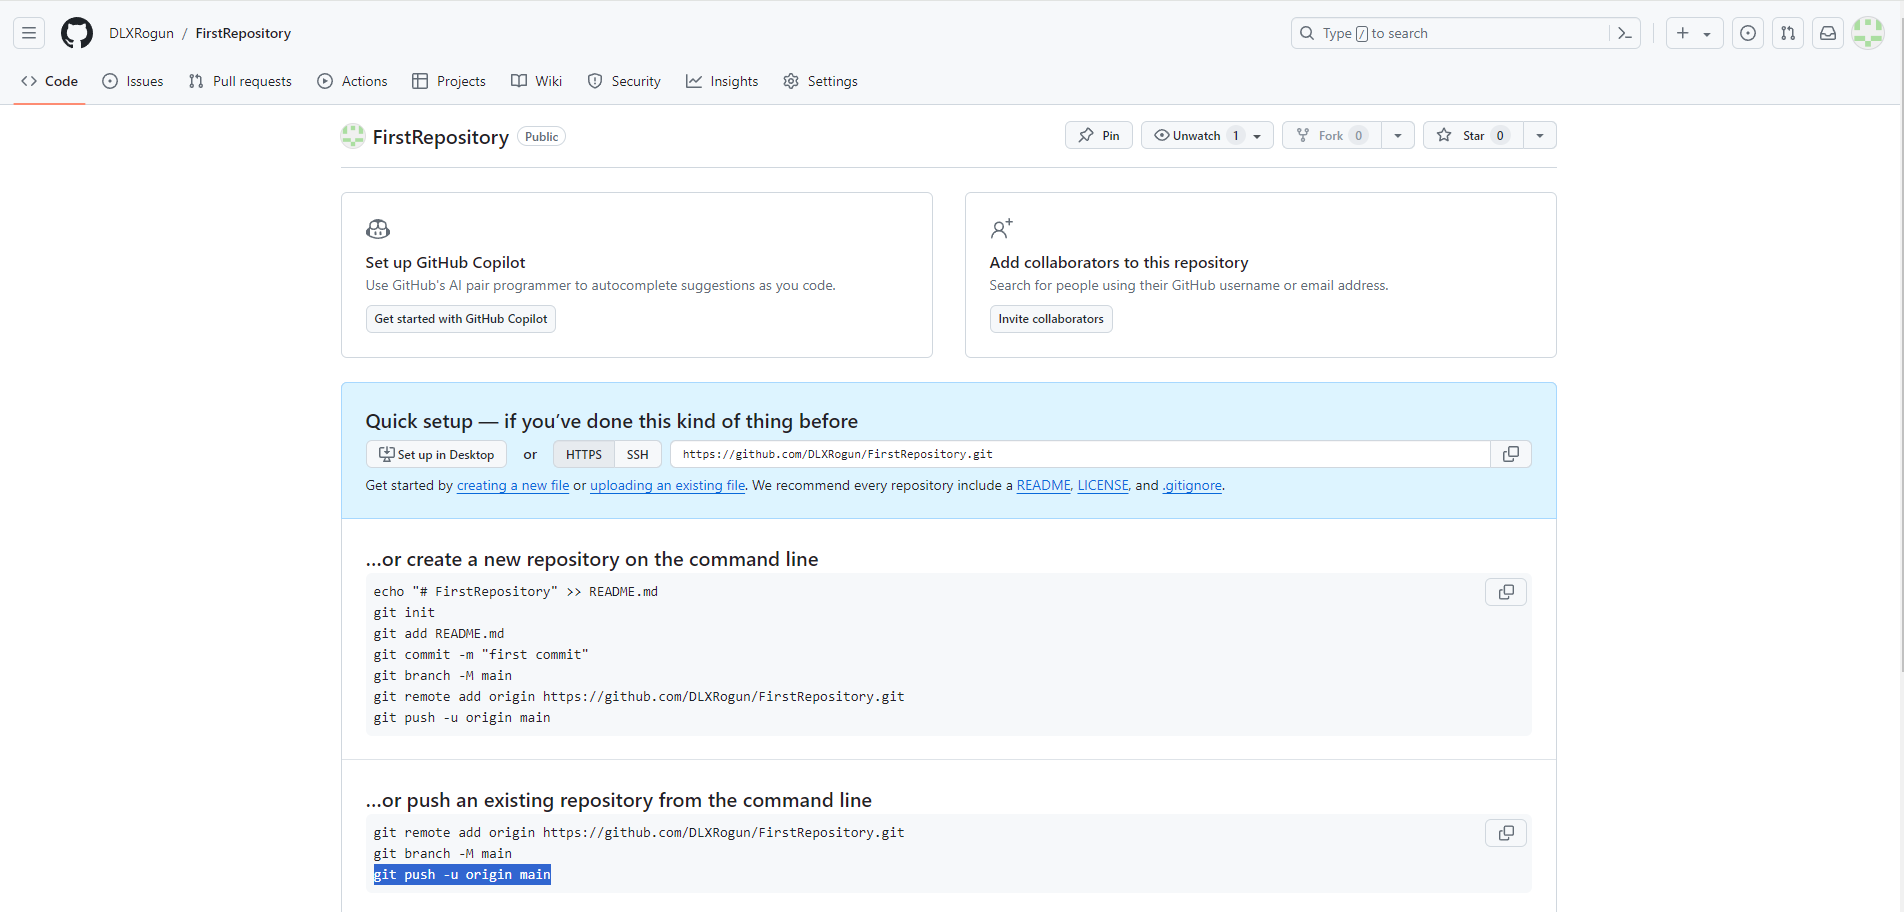Click the Public visibility badge
Viewport: 1904px width, 912px height.
(x=541, y=136)
